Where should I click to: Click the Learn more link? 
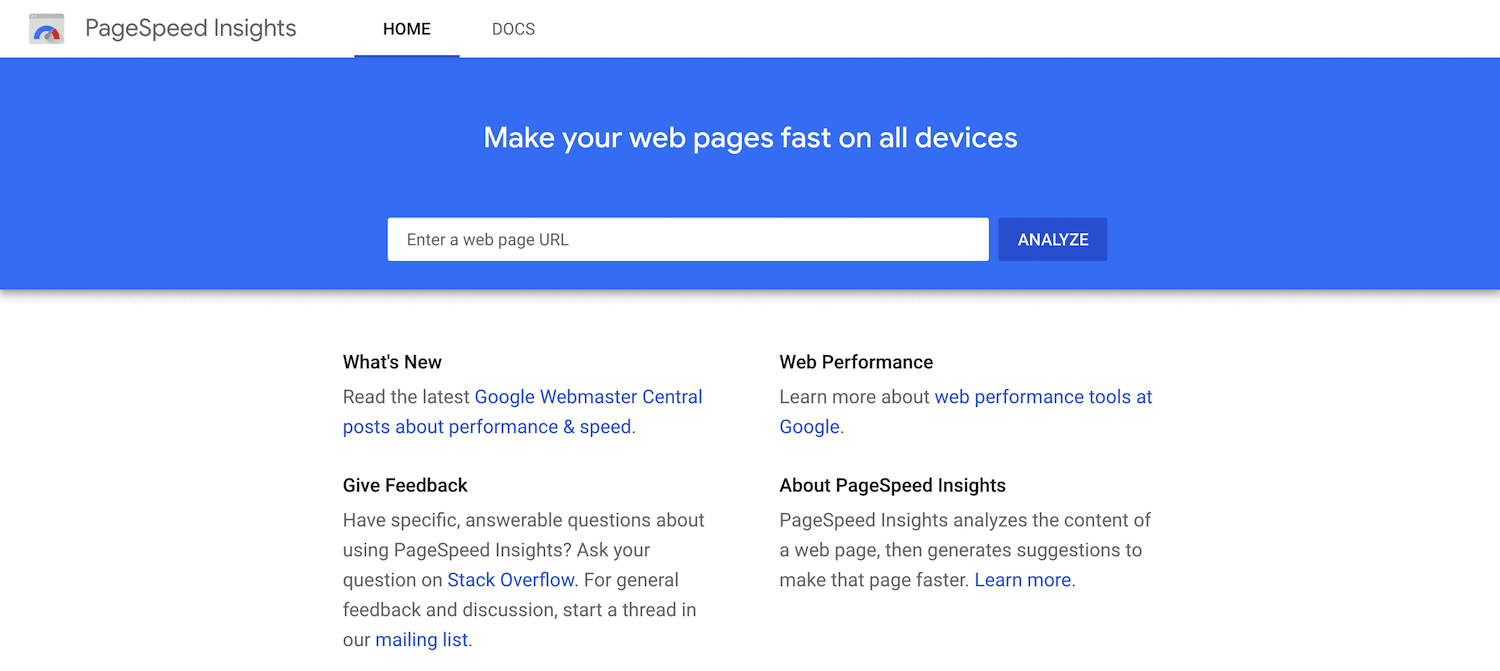(x=1023, y=580)
